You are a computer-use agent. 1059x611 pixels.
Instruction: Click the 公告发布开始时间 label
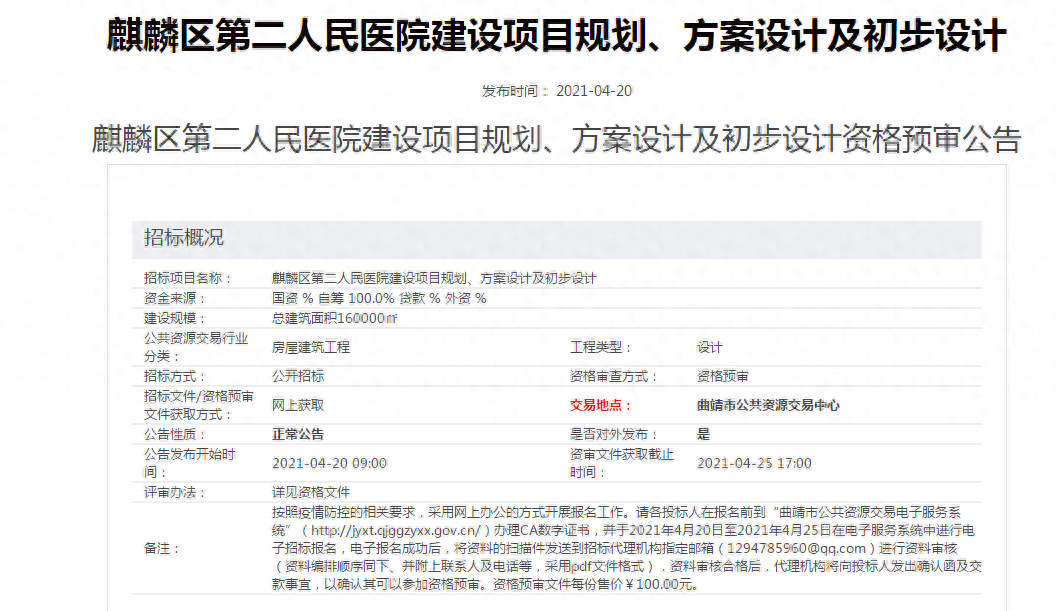189,463
